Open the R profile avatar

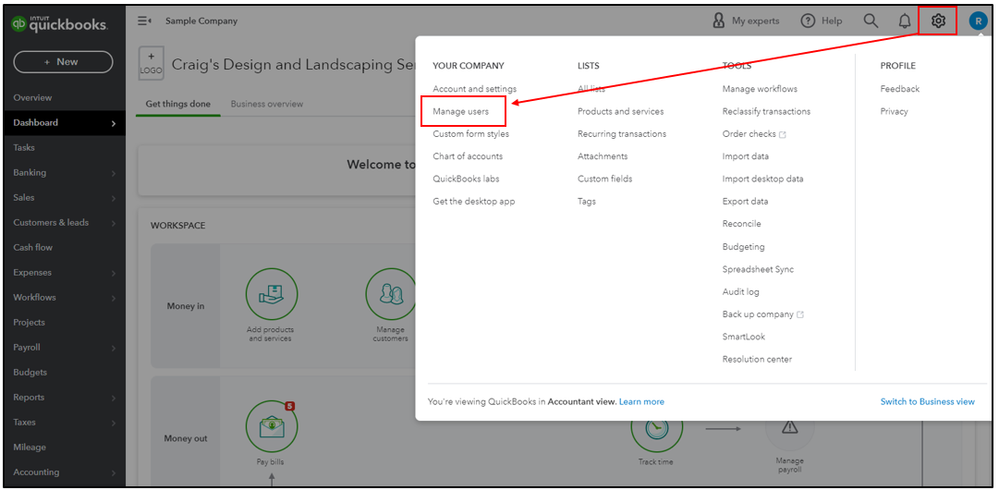(978, 21)
